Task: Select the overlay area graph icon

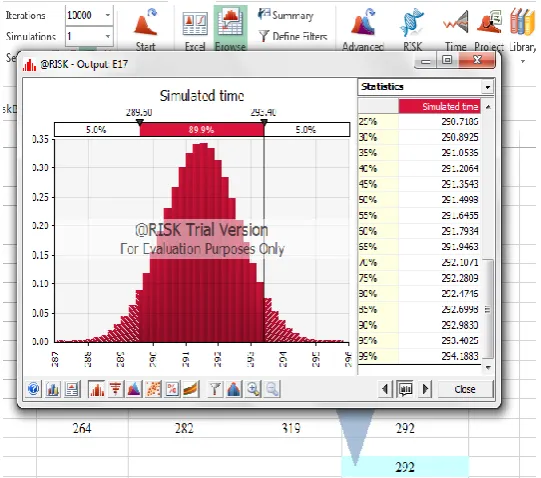Action: pyautogui.click(x=134, y=389)
